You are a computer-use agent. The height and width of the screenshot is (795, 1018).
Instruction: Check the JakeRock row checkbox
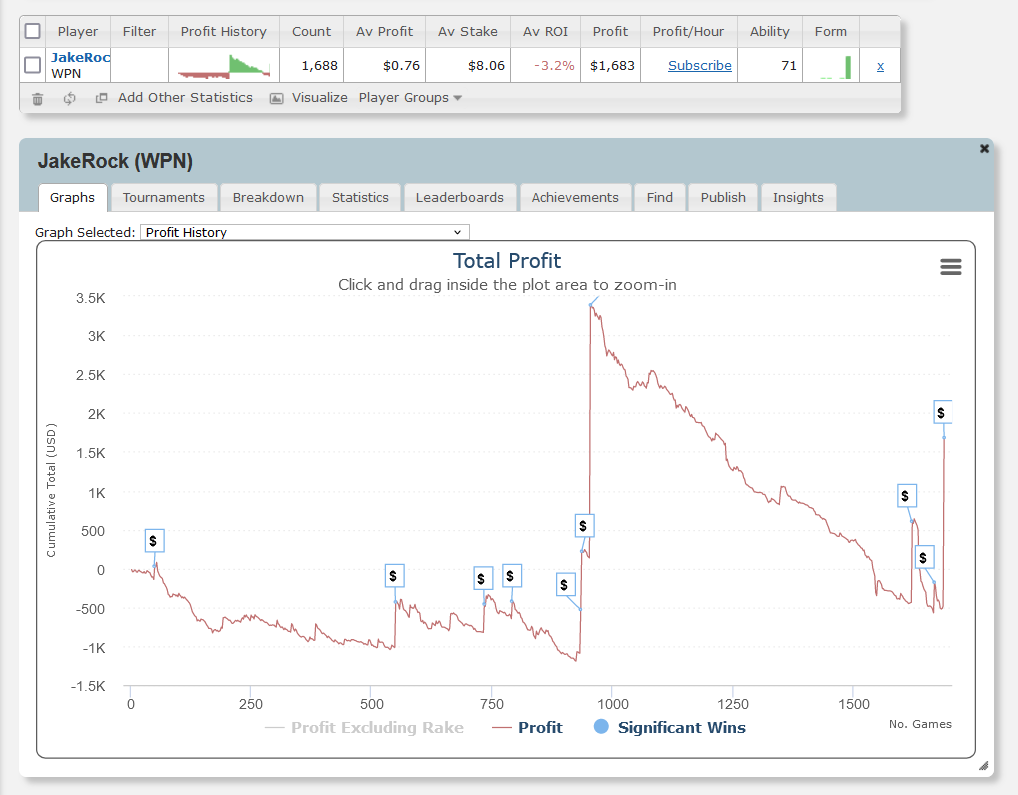point(33,65)
